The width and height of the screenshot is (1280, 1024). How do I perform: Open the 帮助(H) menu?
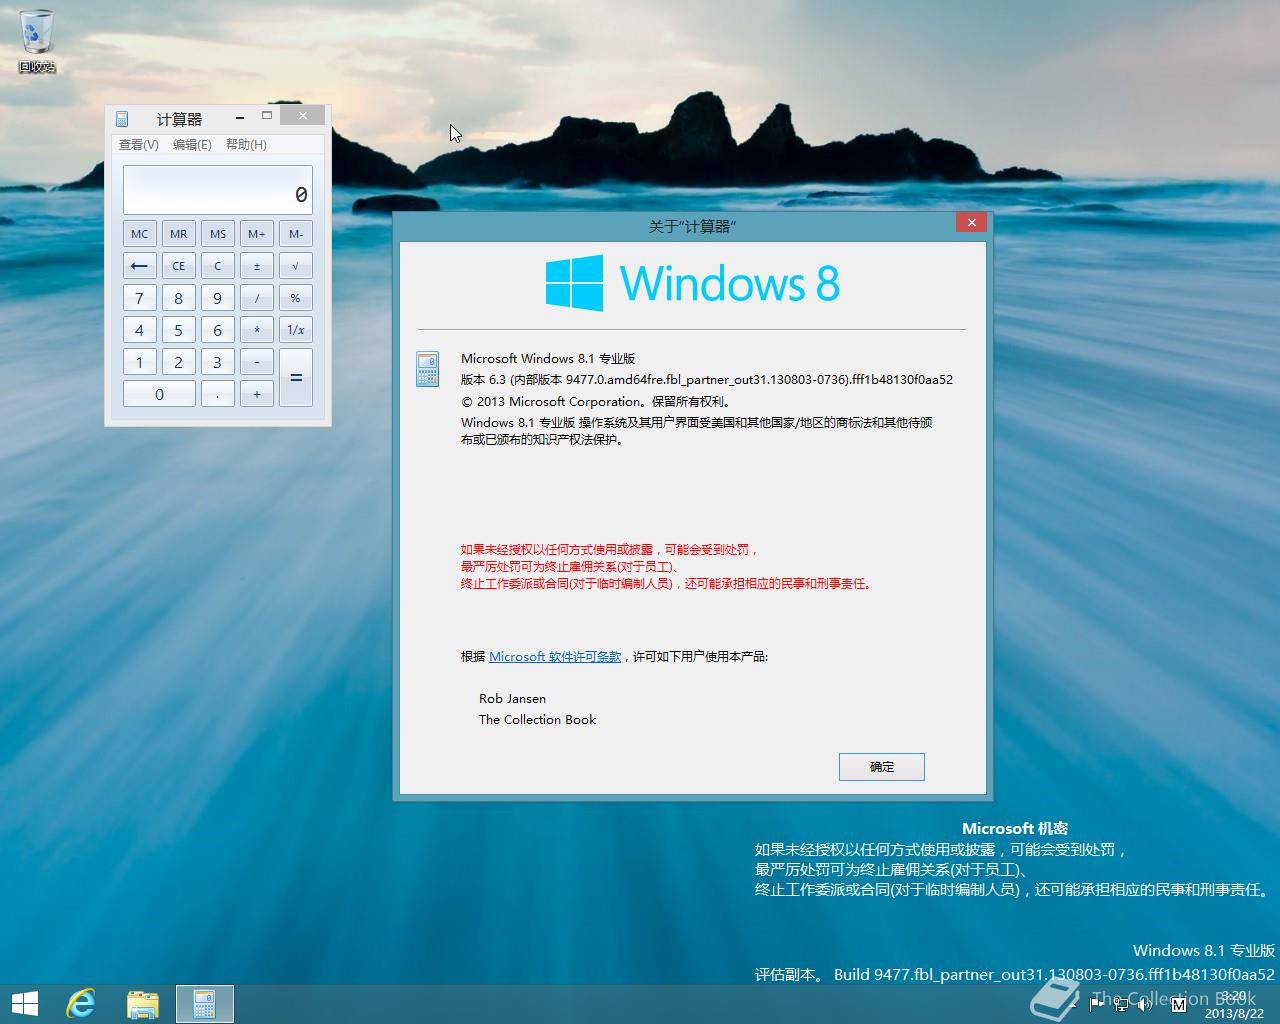[x=246, y=144]
